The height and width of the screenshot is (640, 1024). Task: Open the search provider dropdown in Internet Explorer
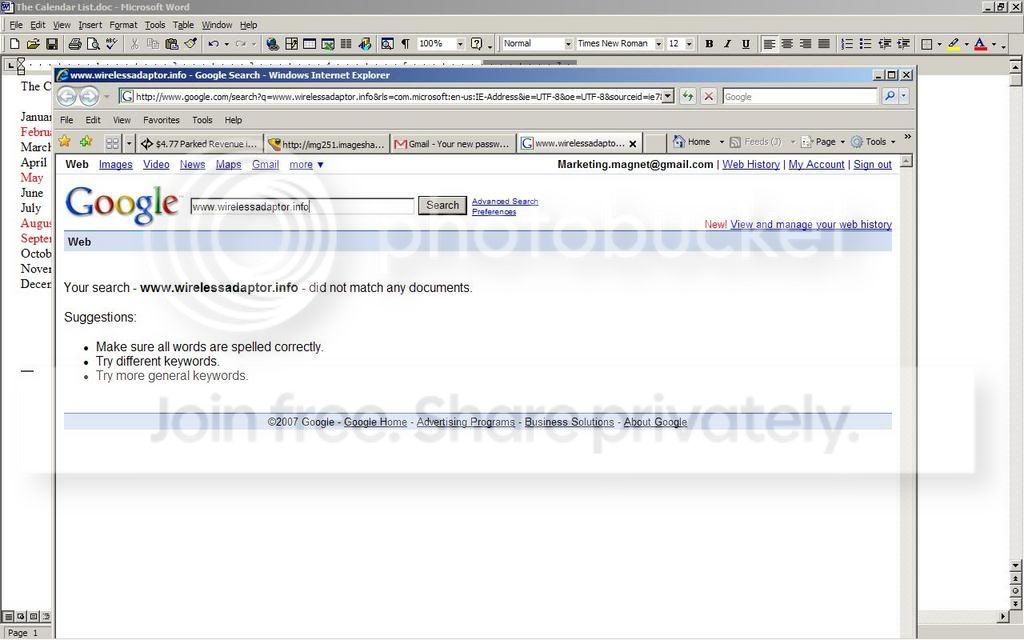coord(904,96)
